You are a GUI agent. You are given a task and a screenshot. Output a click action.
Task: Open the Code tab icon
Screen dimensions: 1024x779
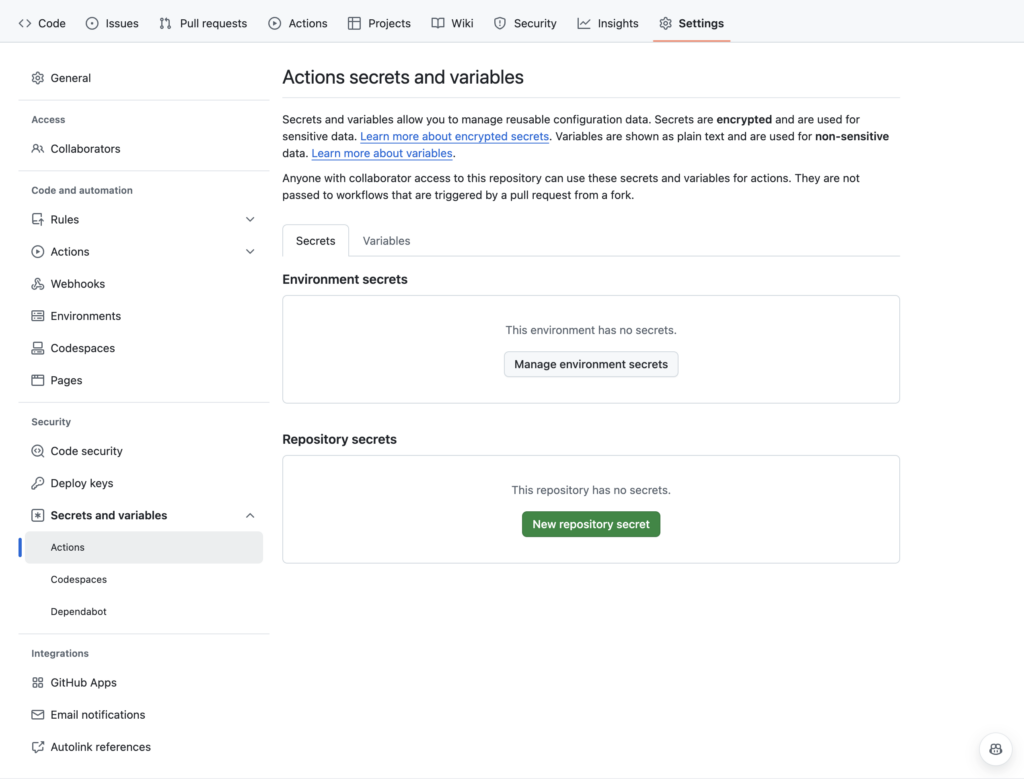(x=25, y=24)
